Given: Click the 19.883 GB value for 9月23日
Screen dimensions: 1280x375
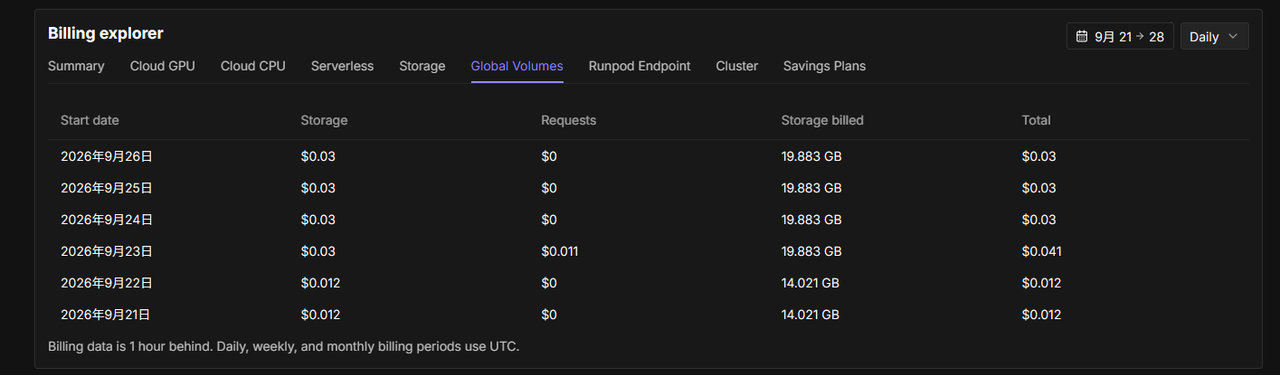Looking at the screenshot, I should tap(811, 251).
